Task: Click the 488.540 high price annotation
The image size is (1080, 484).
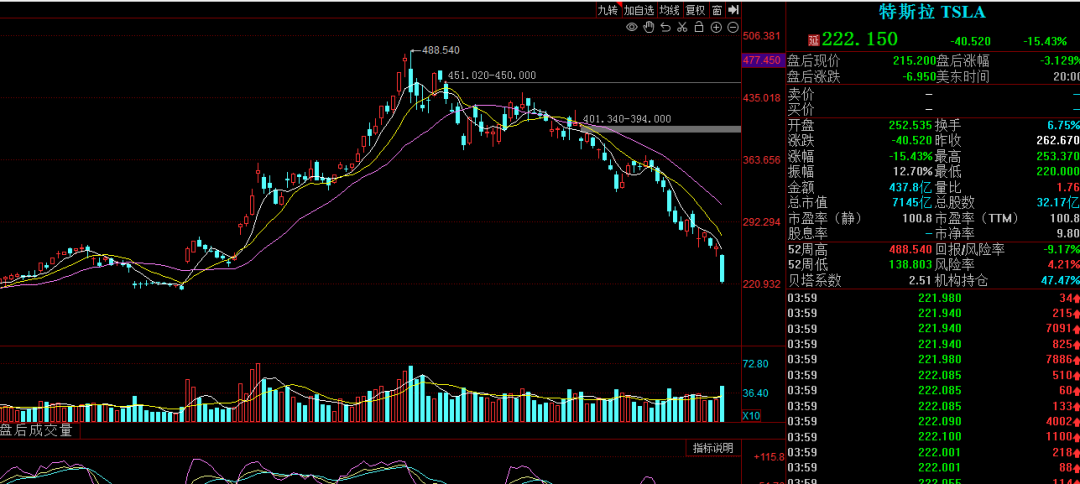Action: [x=440, y=50]
